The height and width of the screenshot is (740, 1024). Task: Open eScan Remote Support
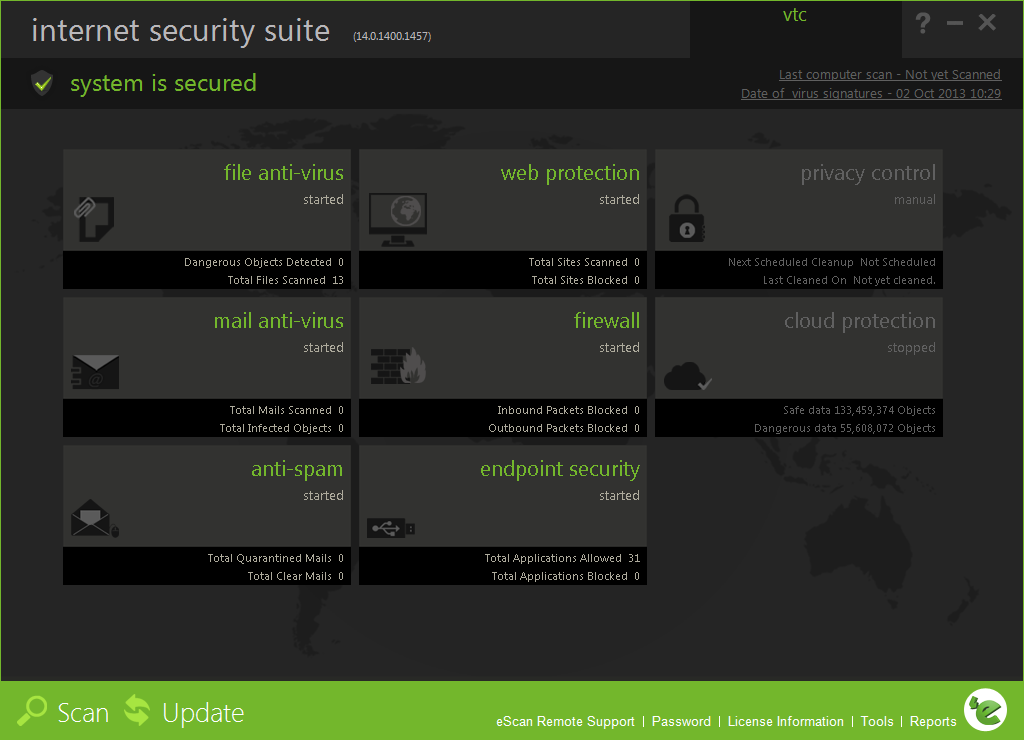[x=565, y=721]
